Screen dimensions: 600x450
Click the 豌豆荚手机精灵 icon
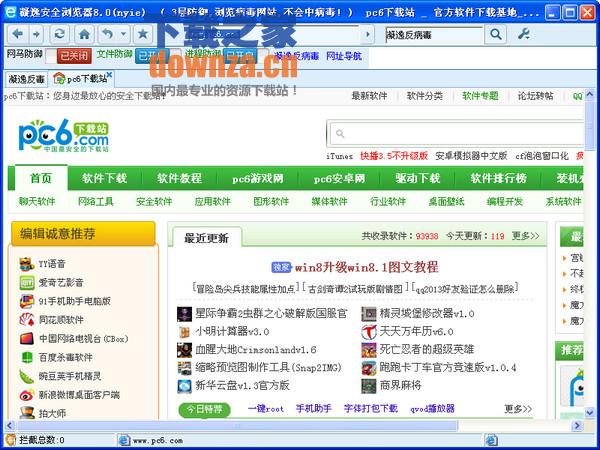click(x=27, y=376)
